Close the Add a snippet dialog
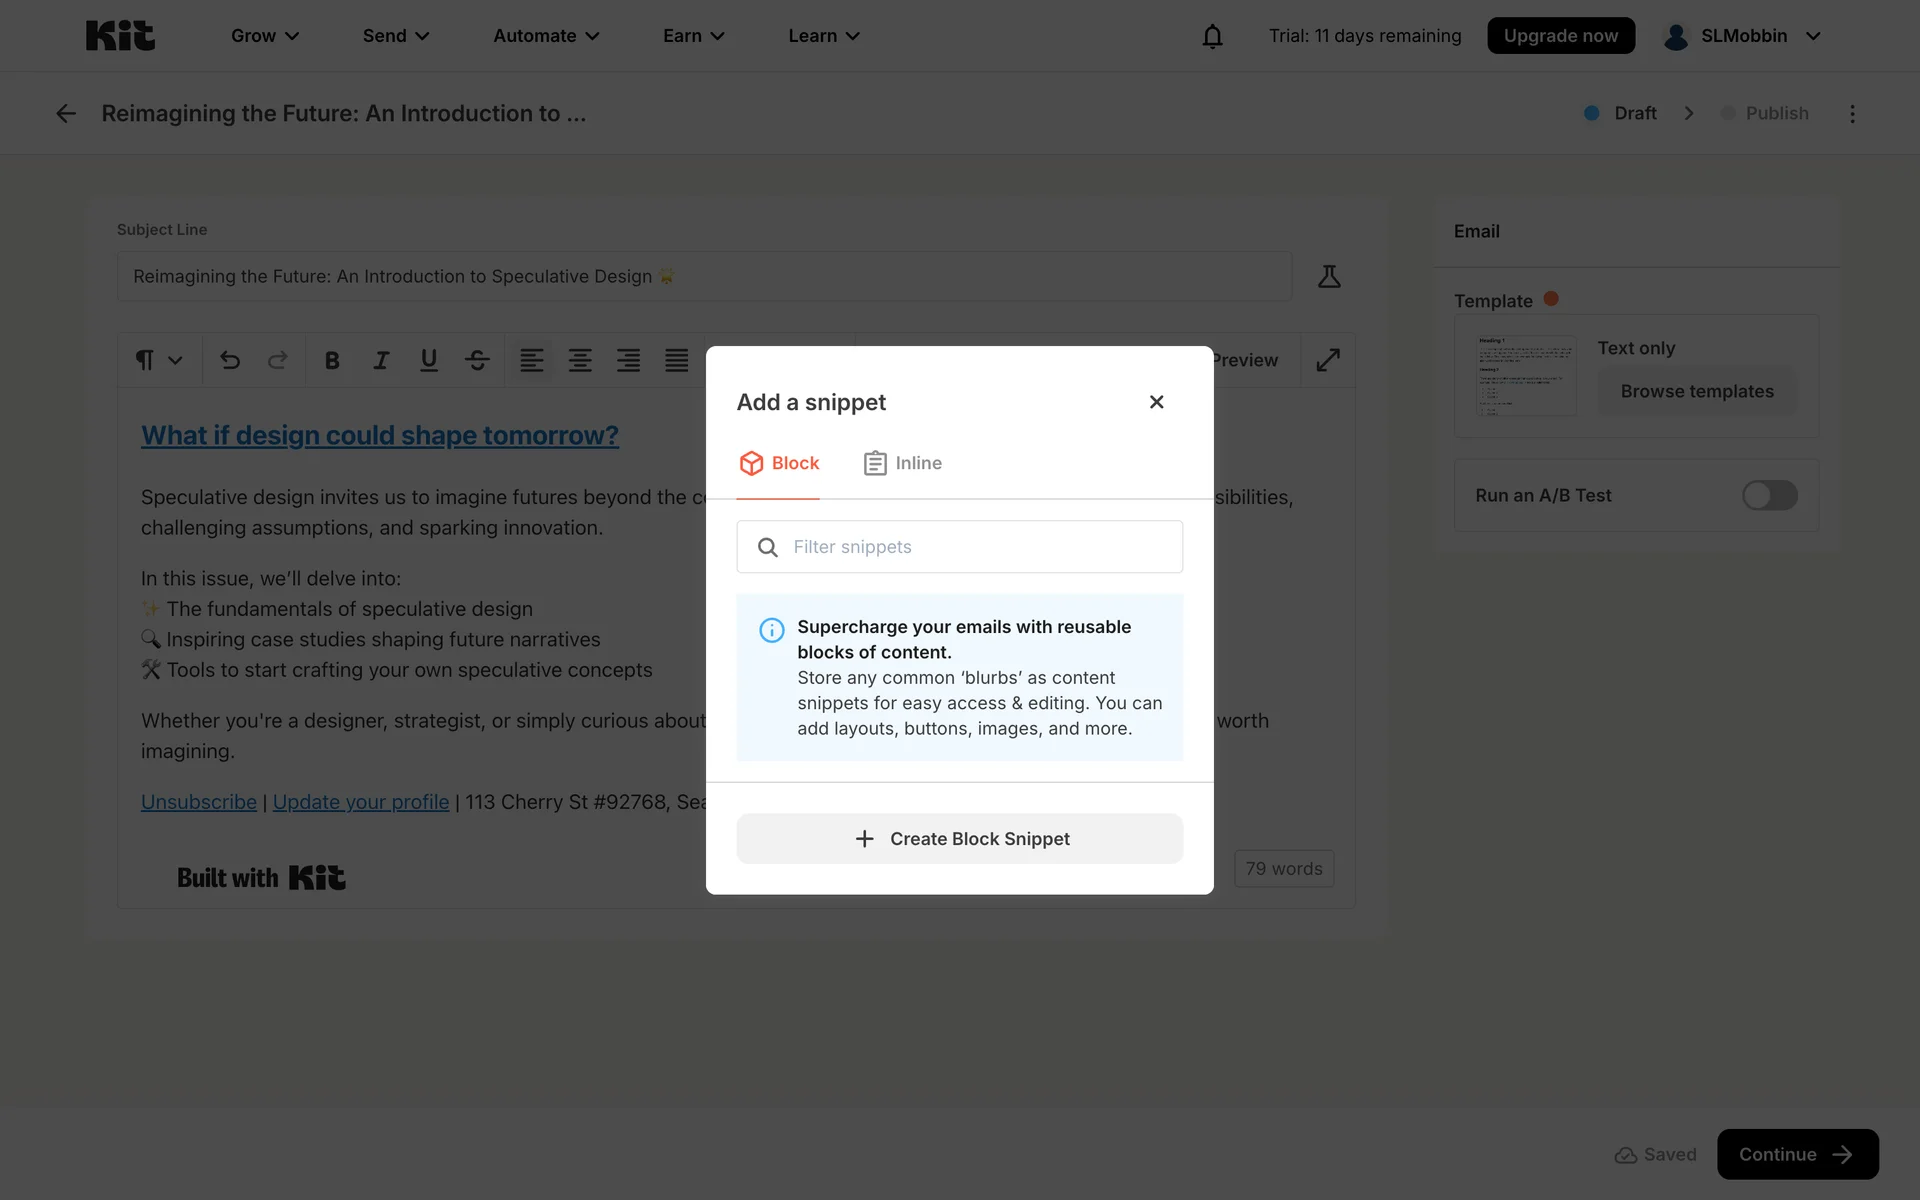The width and height of the screenshot is (1920, 1200). click(1157, 402)
